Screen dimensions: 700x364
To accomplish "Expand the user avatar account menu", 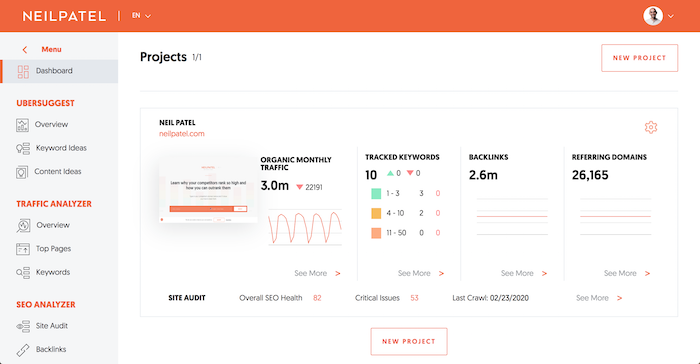I will [x=658, y=16].
